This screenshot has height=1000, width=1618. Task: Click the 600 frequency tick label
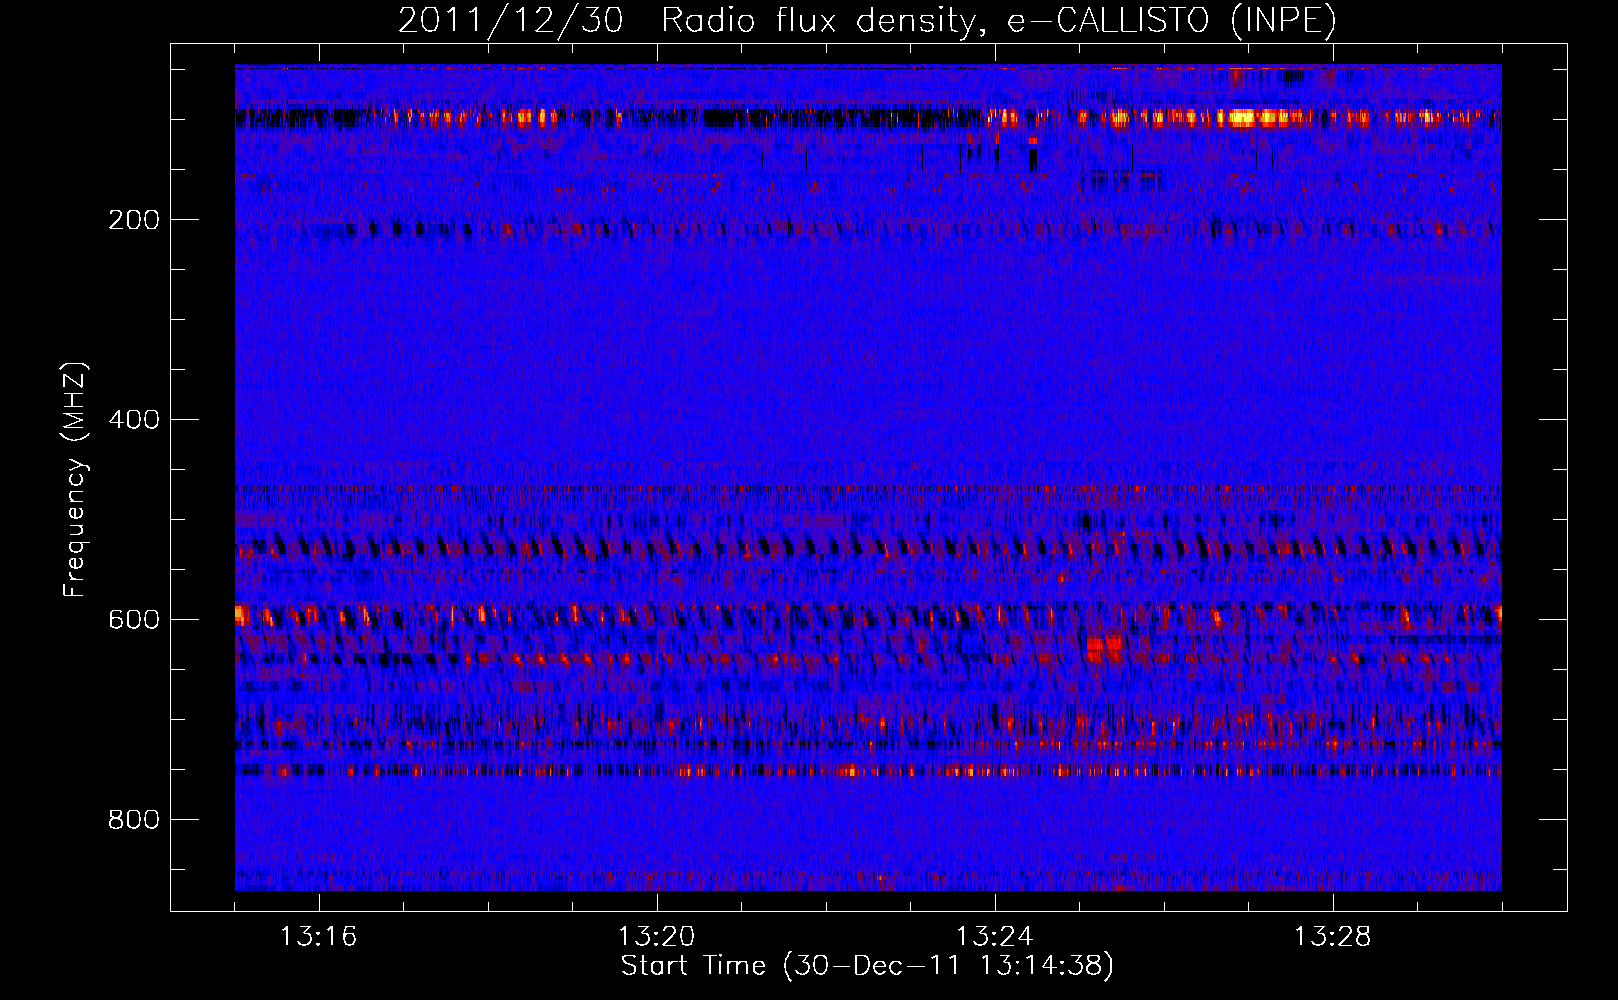134,620
